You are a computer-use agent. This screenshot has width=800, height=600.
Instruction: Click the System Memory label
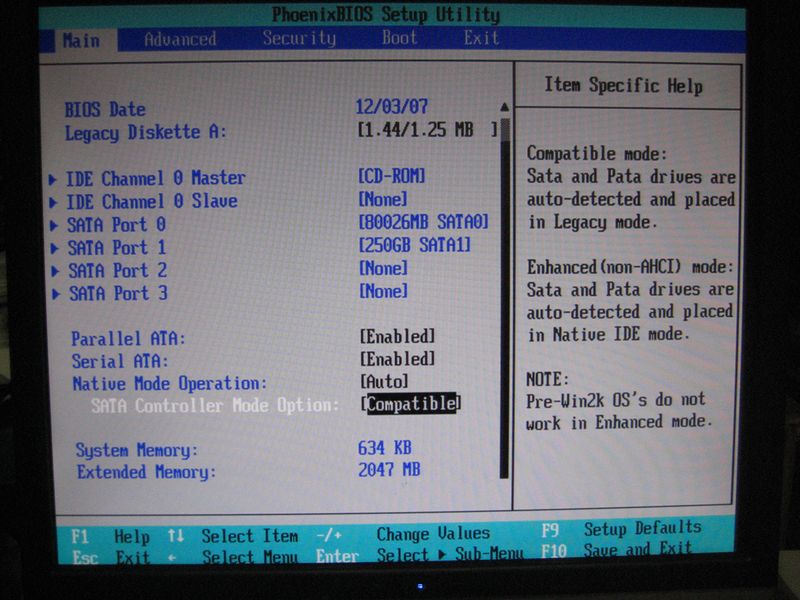pyautogui.click(x=136, y=451)
